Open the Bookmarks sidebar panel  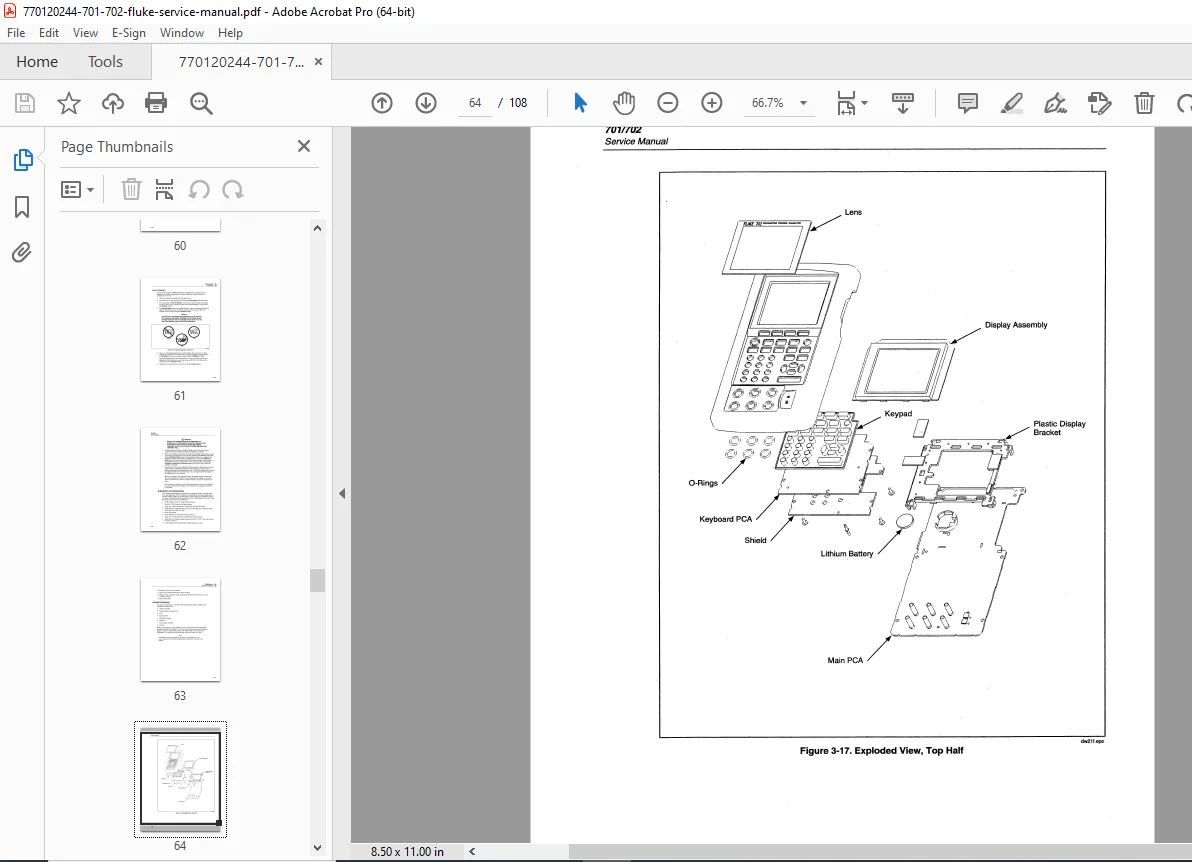tap(22, 207)
